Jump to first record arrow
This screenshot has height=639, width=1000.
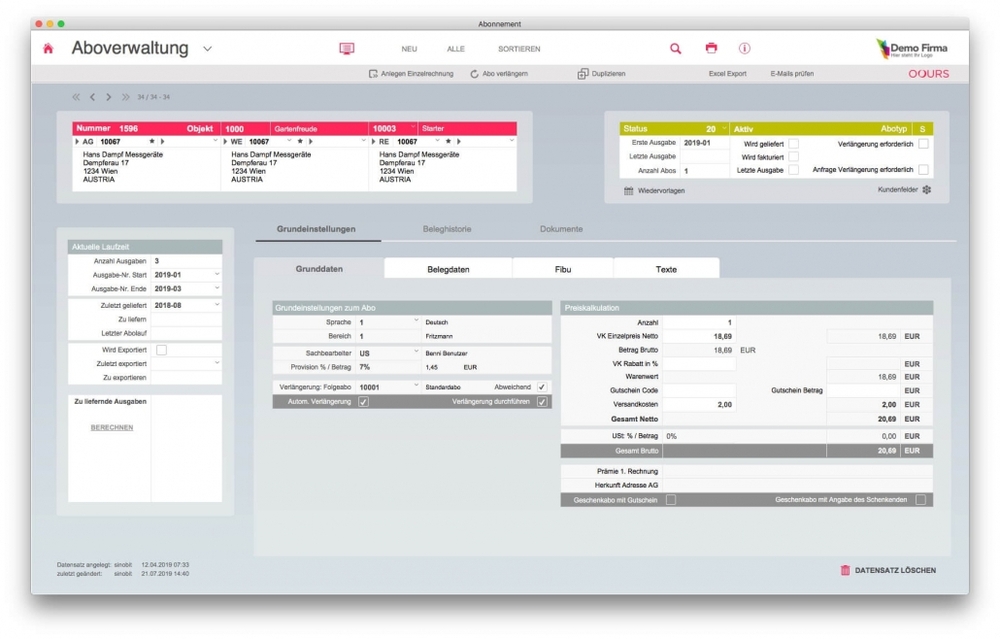(x=76, y=97)
